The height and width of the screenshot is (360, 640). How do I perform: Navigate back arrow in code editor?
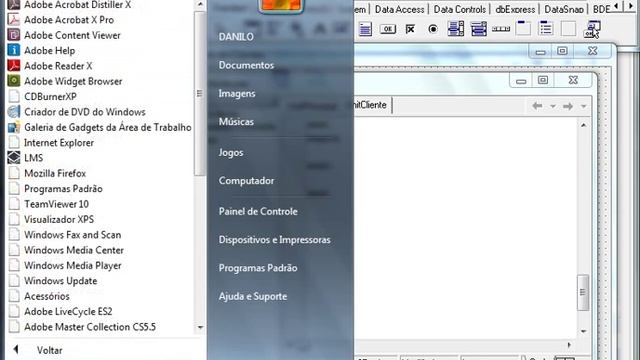pyautogui.click(x=537, y=106)
